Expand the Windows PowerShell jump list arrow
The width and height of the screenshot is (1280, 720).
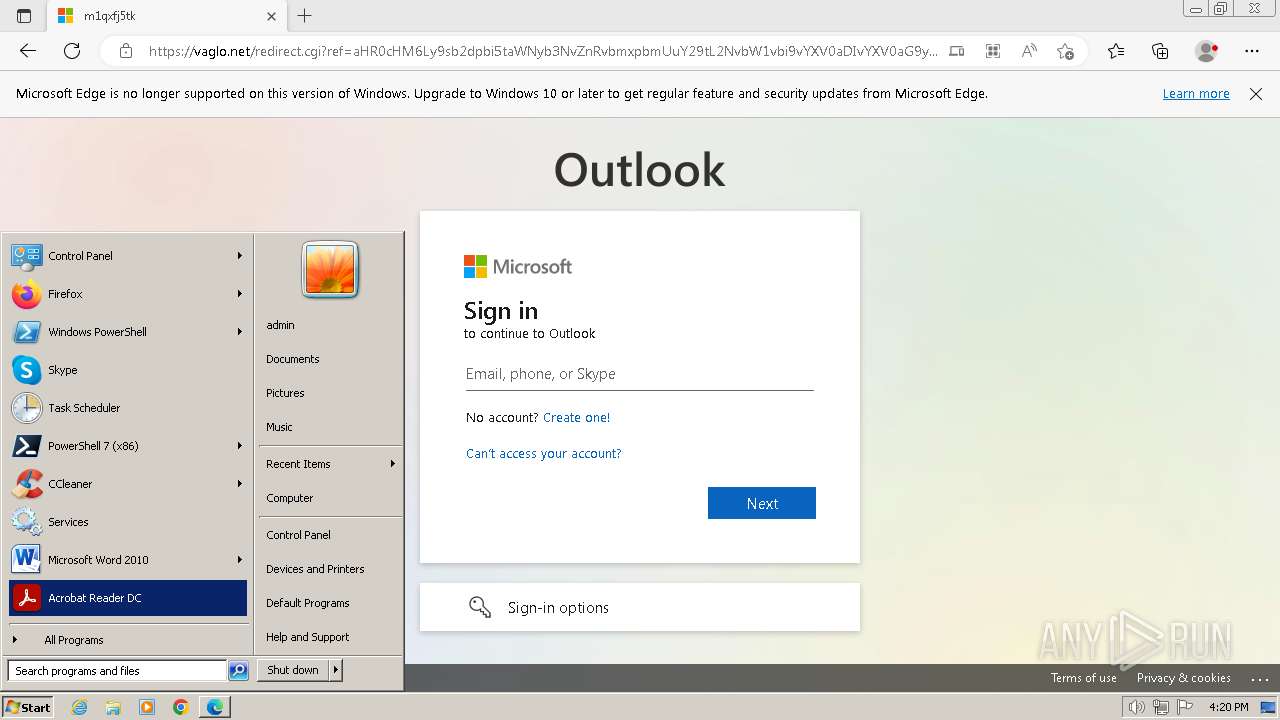240,332
